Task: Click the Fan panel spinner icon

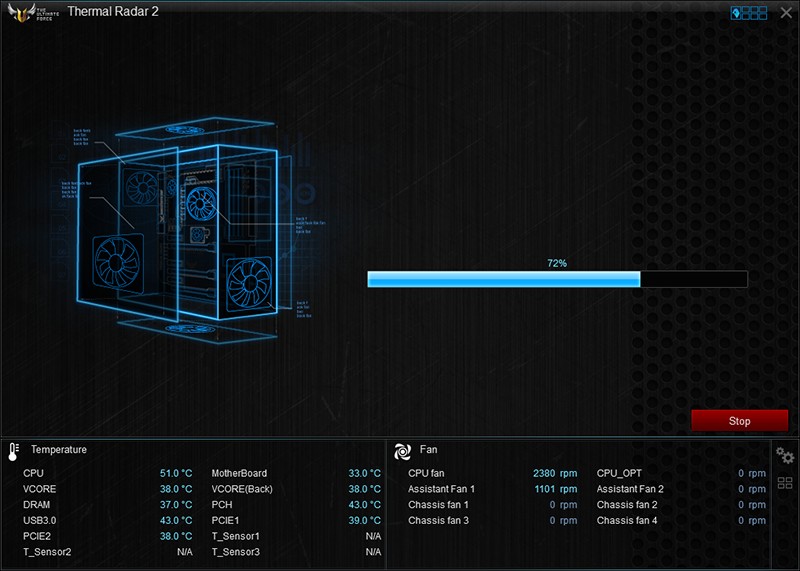Action: click(x=402, y=452)
